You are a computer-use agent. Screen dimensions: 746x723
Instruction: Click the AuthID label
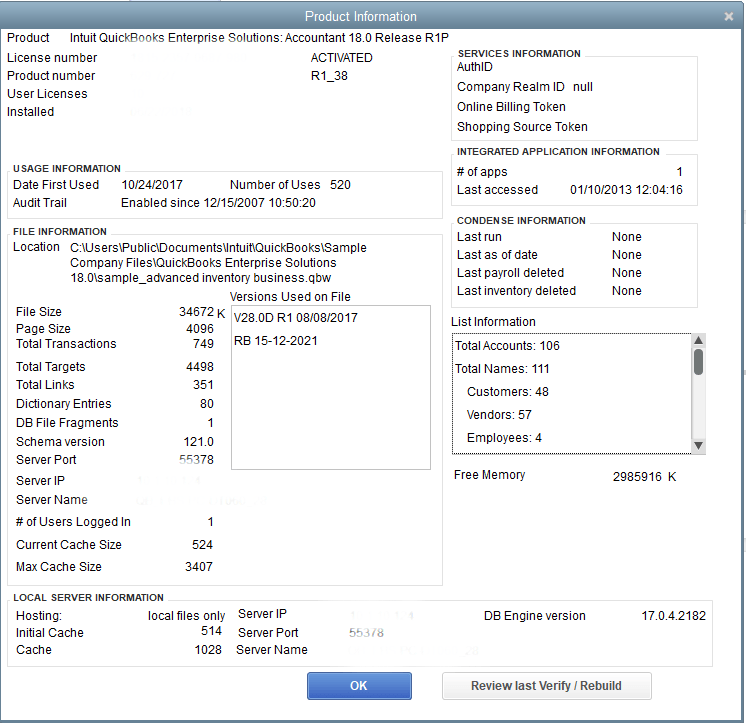click(x=475, y=67)
